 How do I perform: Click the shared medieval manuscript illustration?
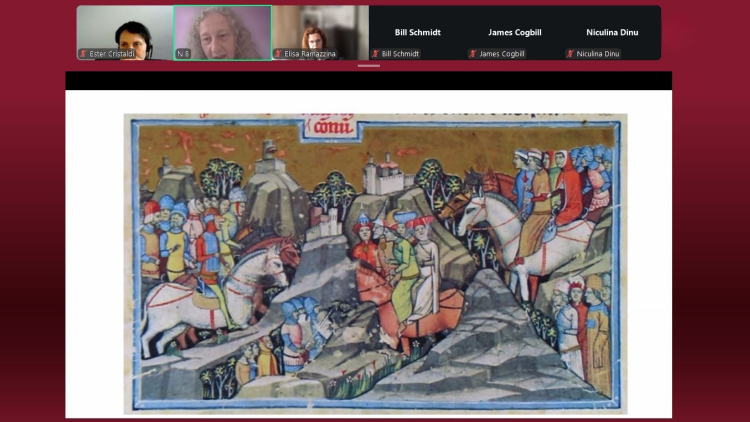click(375, 264)
